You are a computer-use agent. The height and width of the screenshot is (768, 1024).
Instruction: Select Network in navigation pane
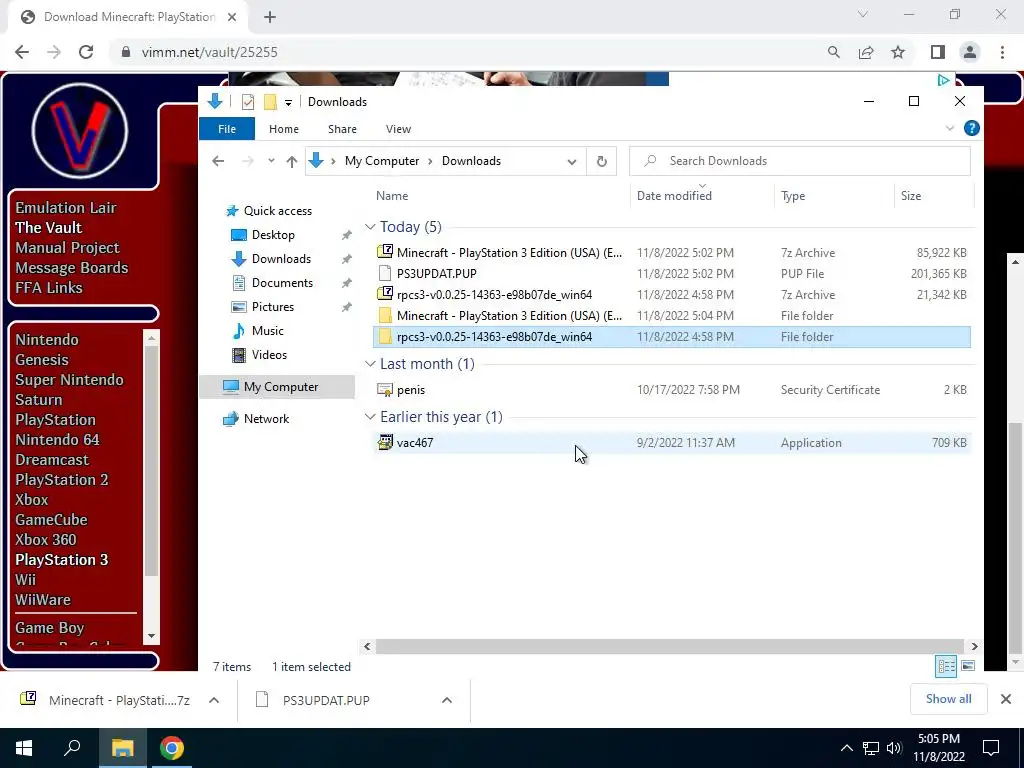click(266, 419)
